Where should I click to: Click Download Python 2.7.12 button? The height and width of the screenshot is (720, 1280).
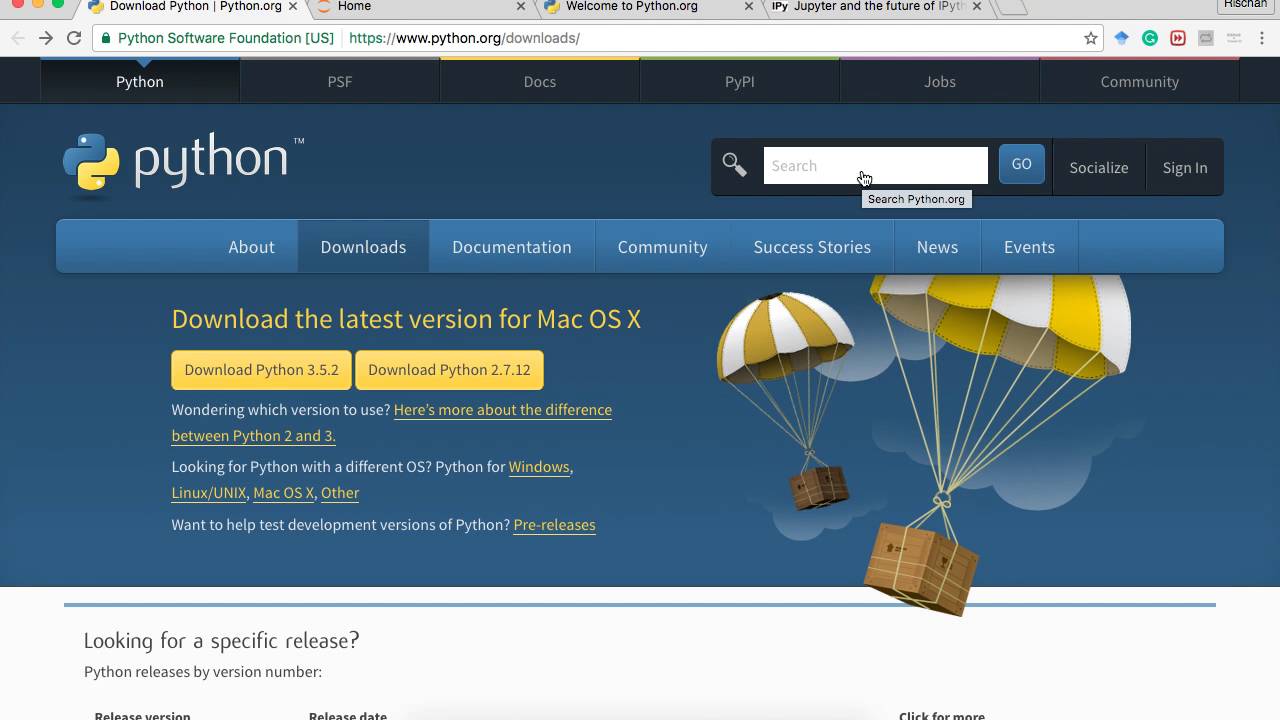[x=449, y=370]
